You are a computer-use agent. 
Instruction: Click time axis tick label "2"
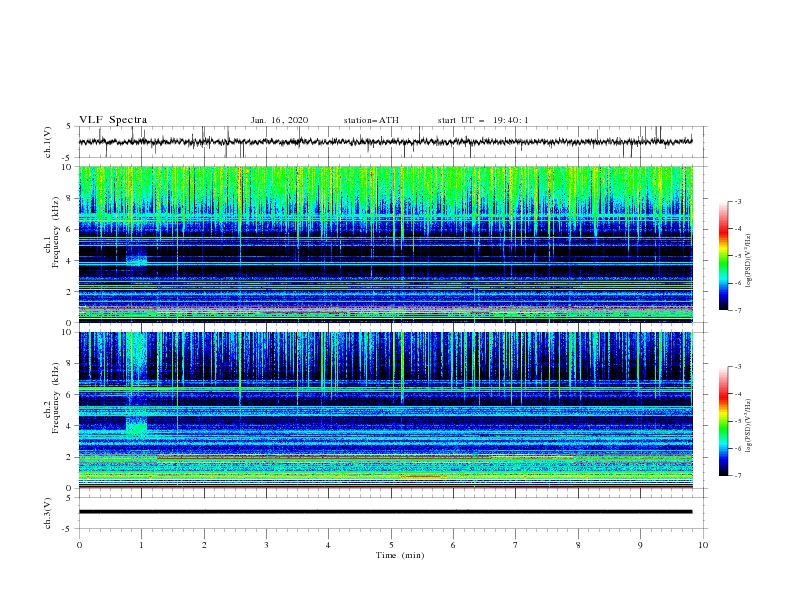click(204, 545)
